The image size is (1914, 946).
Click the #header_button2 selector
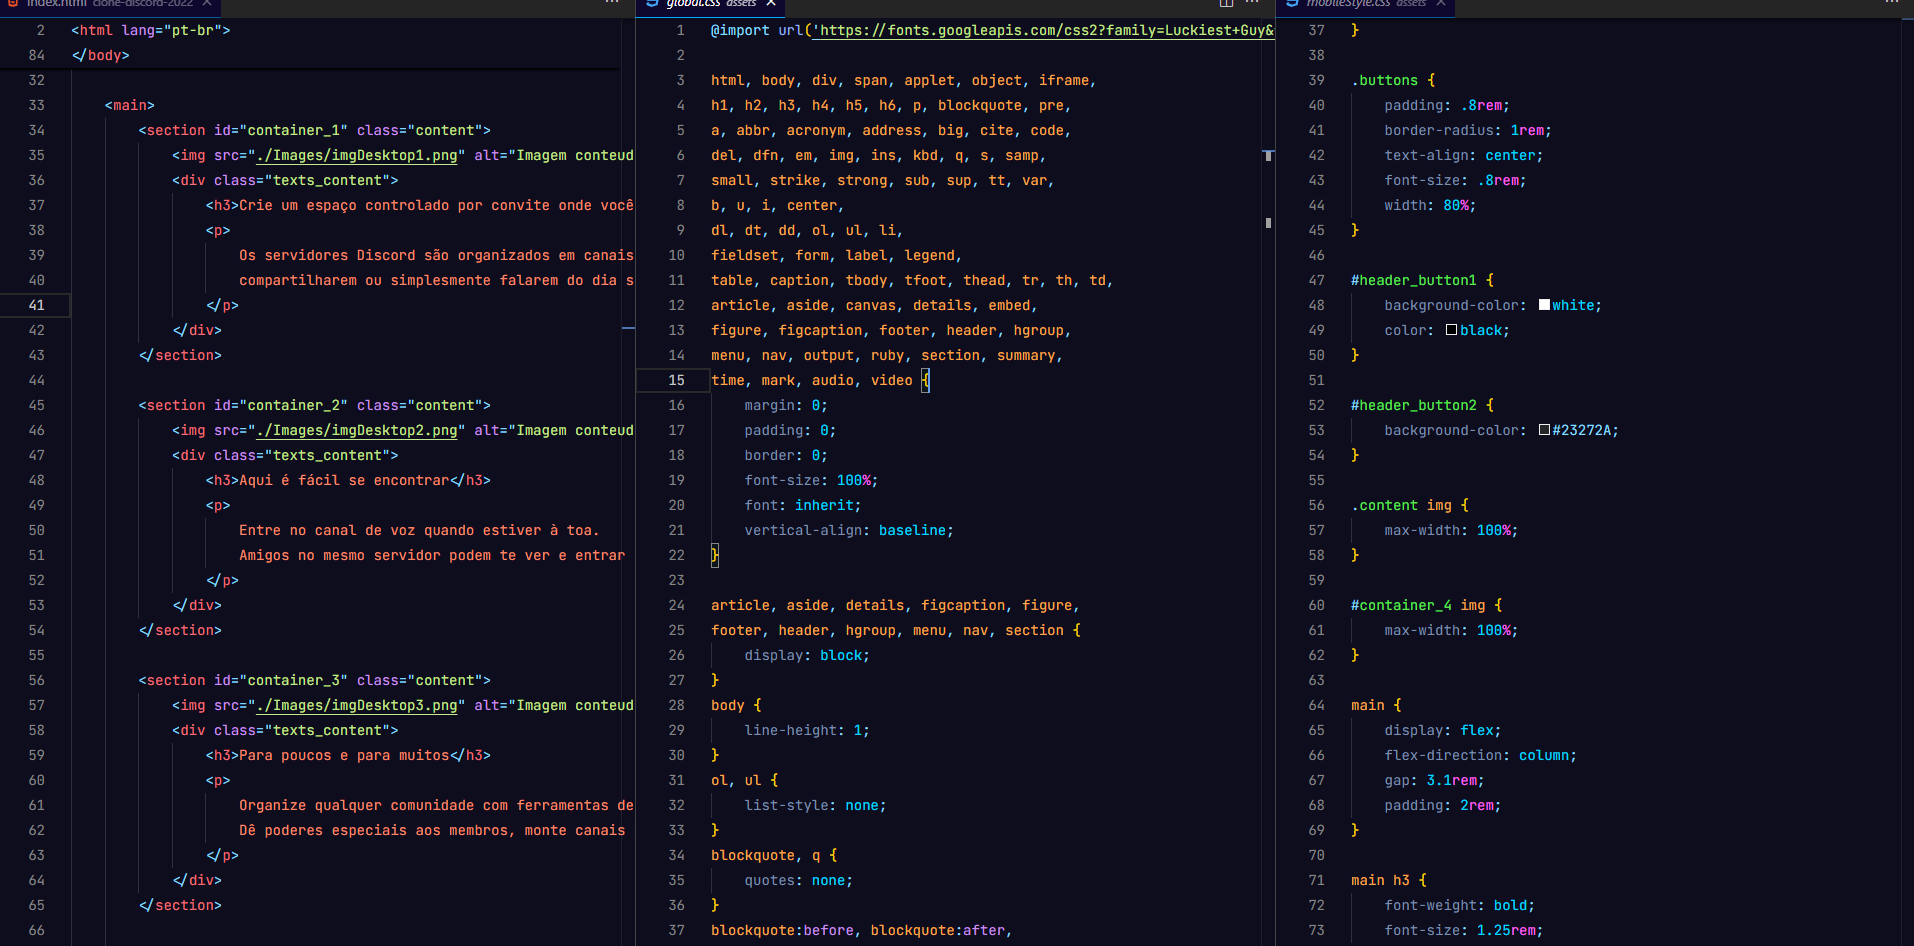[1414, 405]
